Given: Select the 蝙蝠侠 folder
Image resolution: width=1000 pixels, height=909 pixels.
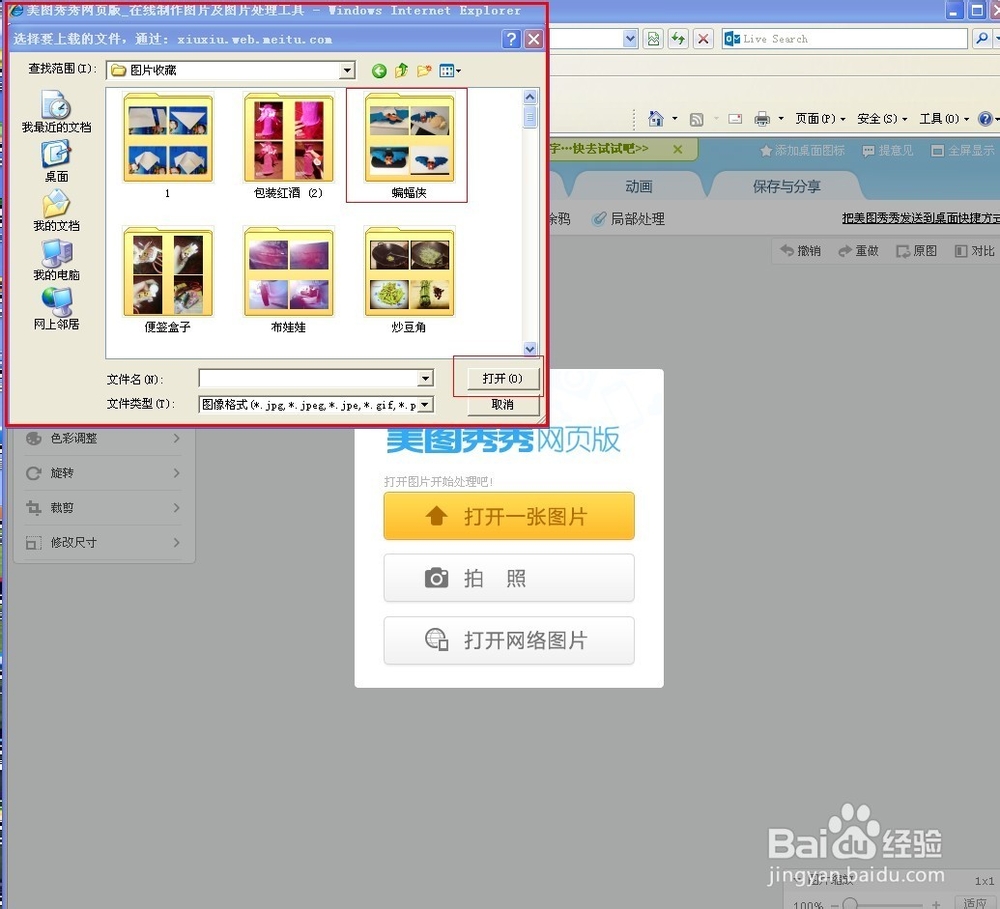Looking at the screenshot, I should tap(408, 145).
